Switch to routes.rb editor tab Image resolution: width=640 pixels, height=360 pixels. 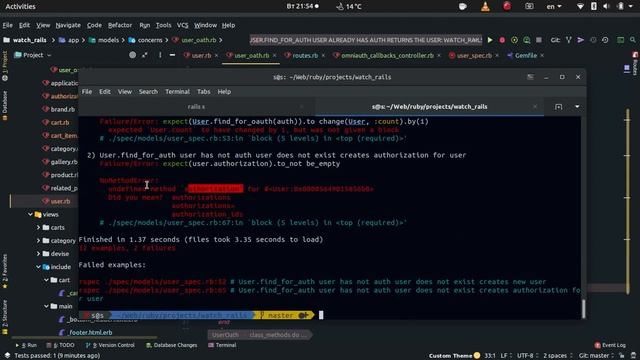coord(305,56)
